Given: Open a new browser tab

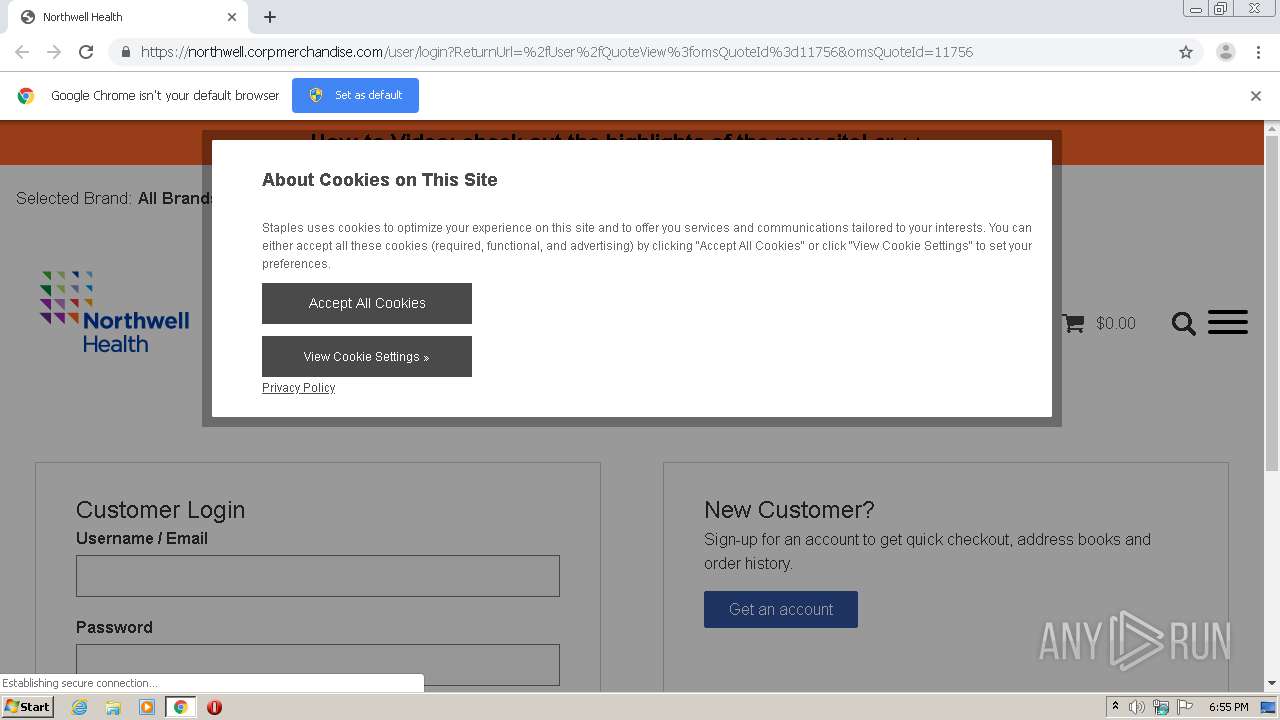Looking at the screenshot, I should [x=270, y=17].
